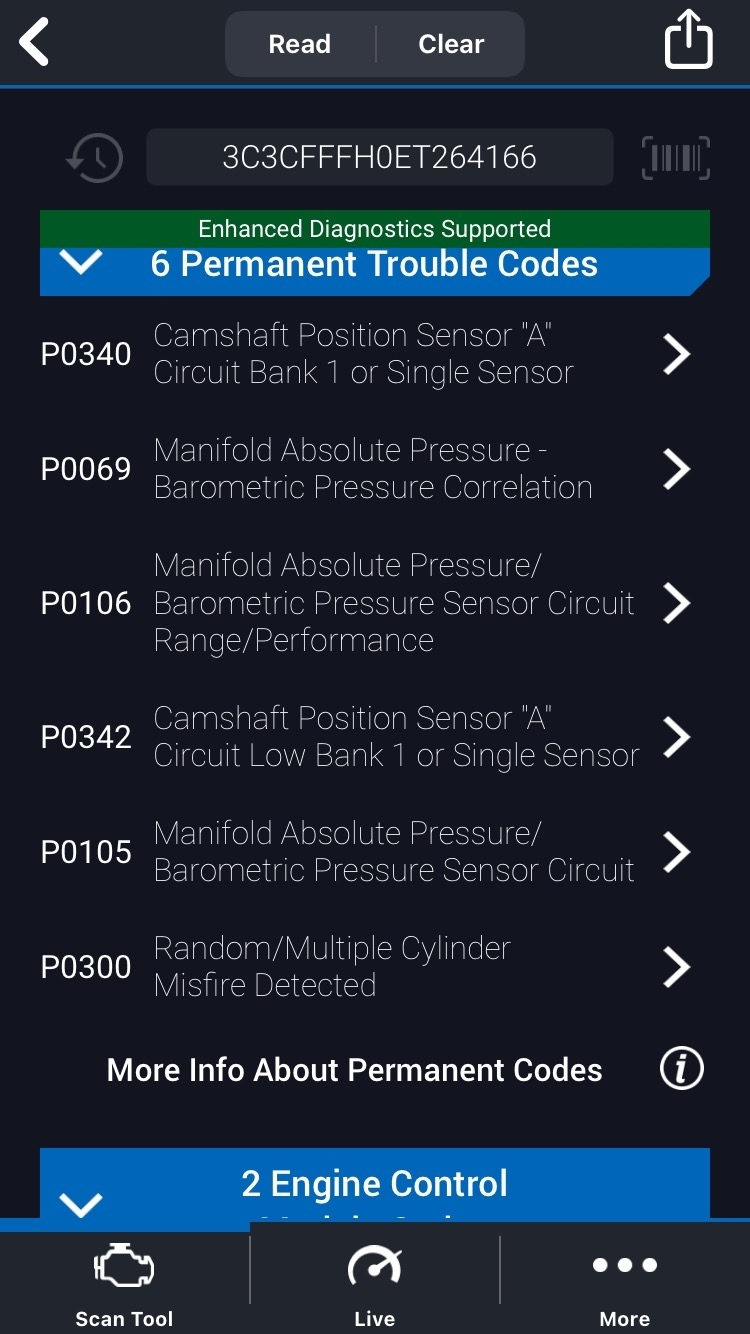Select the Read segment
The width and height of the screenshot is (750, 1334).
coord(300,44)
